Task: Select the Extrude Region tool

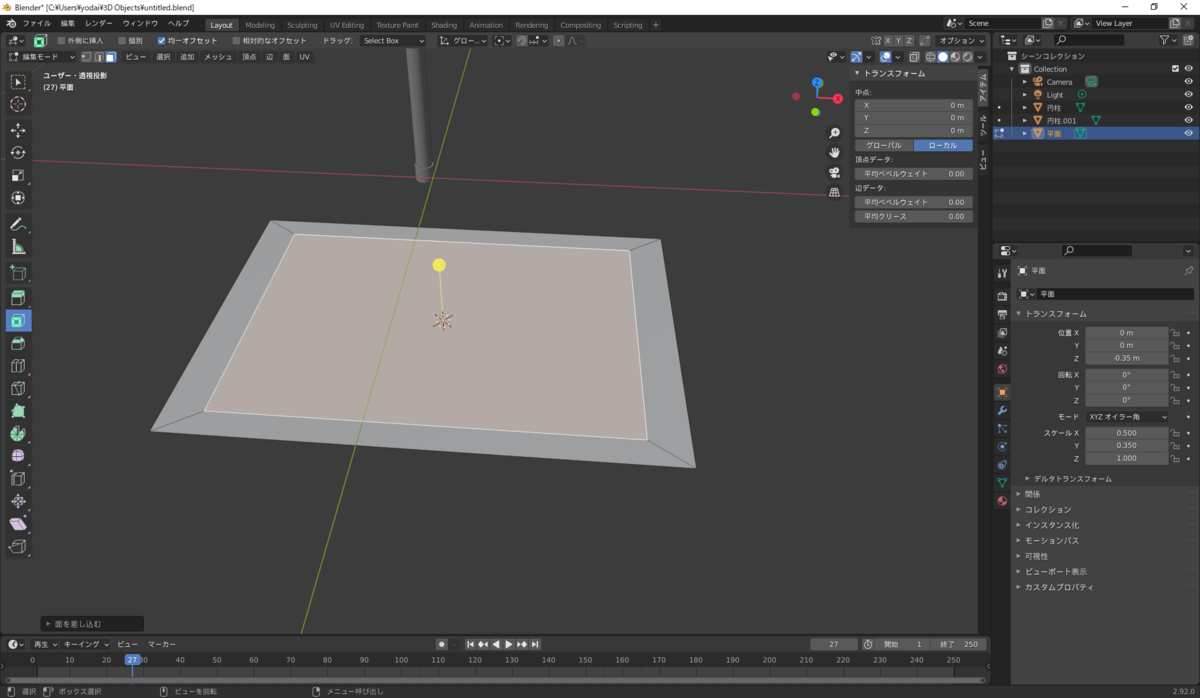Action: coord(18,298)
